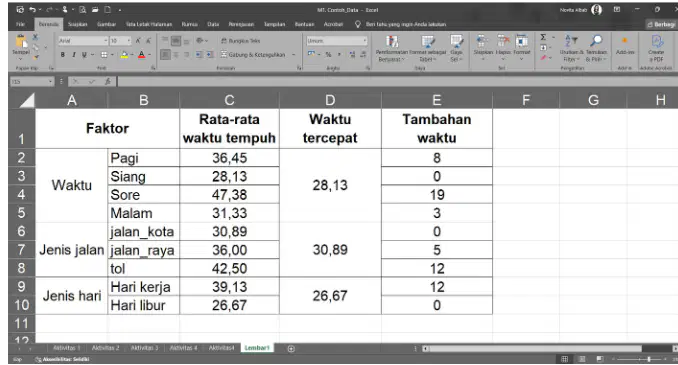
Task: Toggle Gabung & Ketengahkan merge cells
Action: click(253, 54)
